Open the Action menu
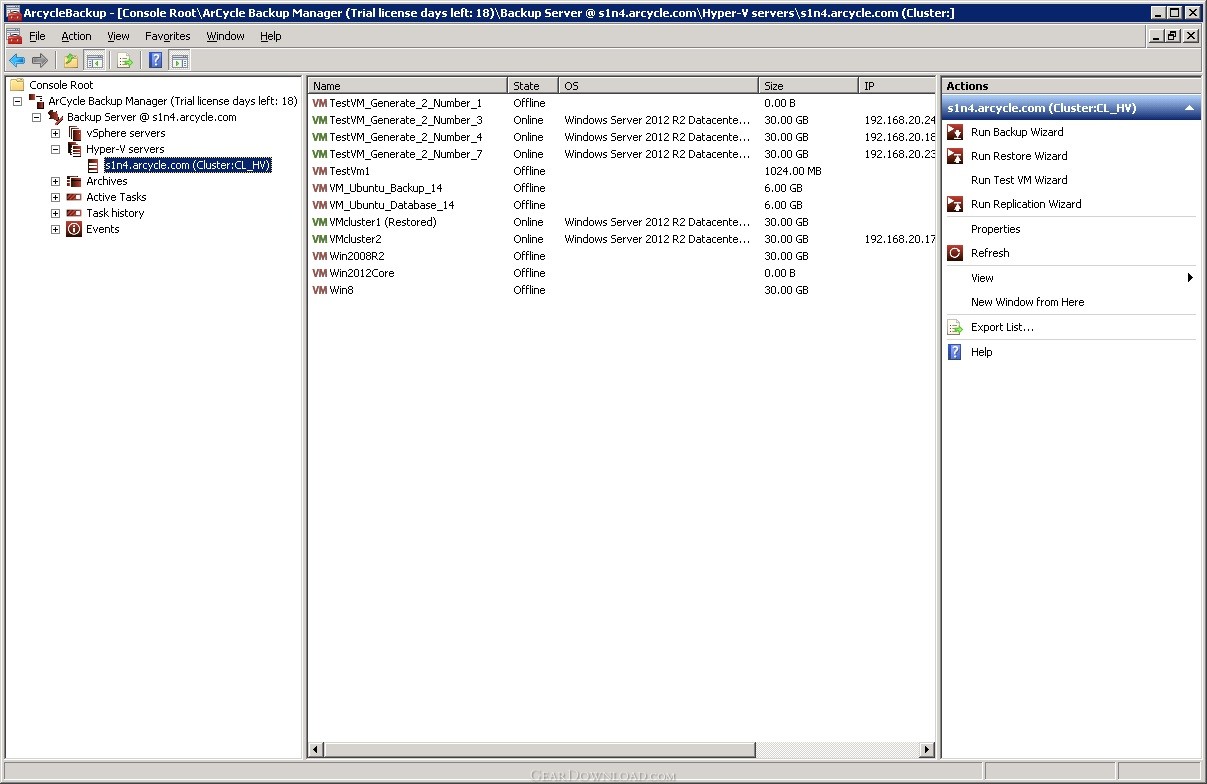The image size is (1207, 784). (x=76, y=36)
